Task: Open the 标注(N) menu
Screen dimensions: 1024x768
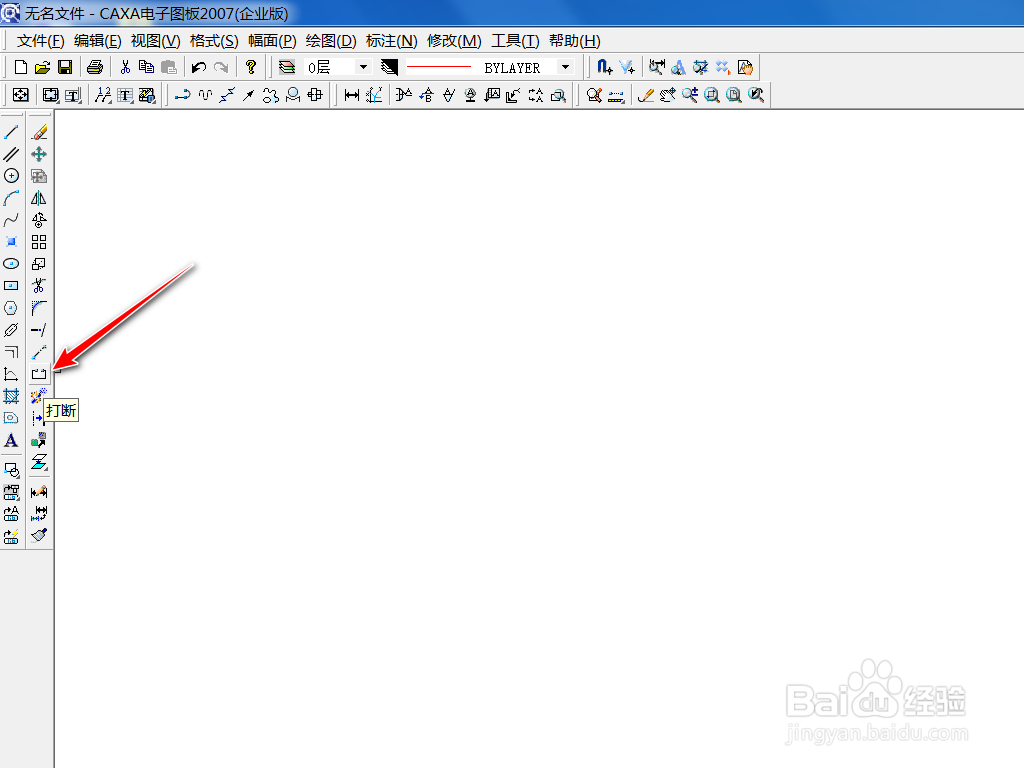Action: point(392,41)
